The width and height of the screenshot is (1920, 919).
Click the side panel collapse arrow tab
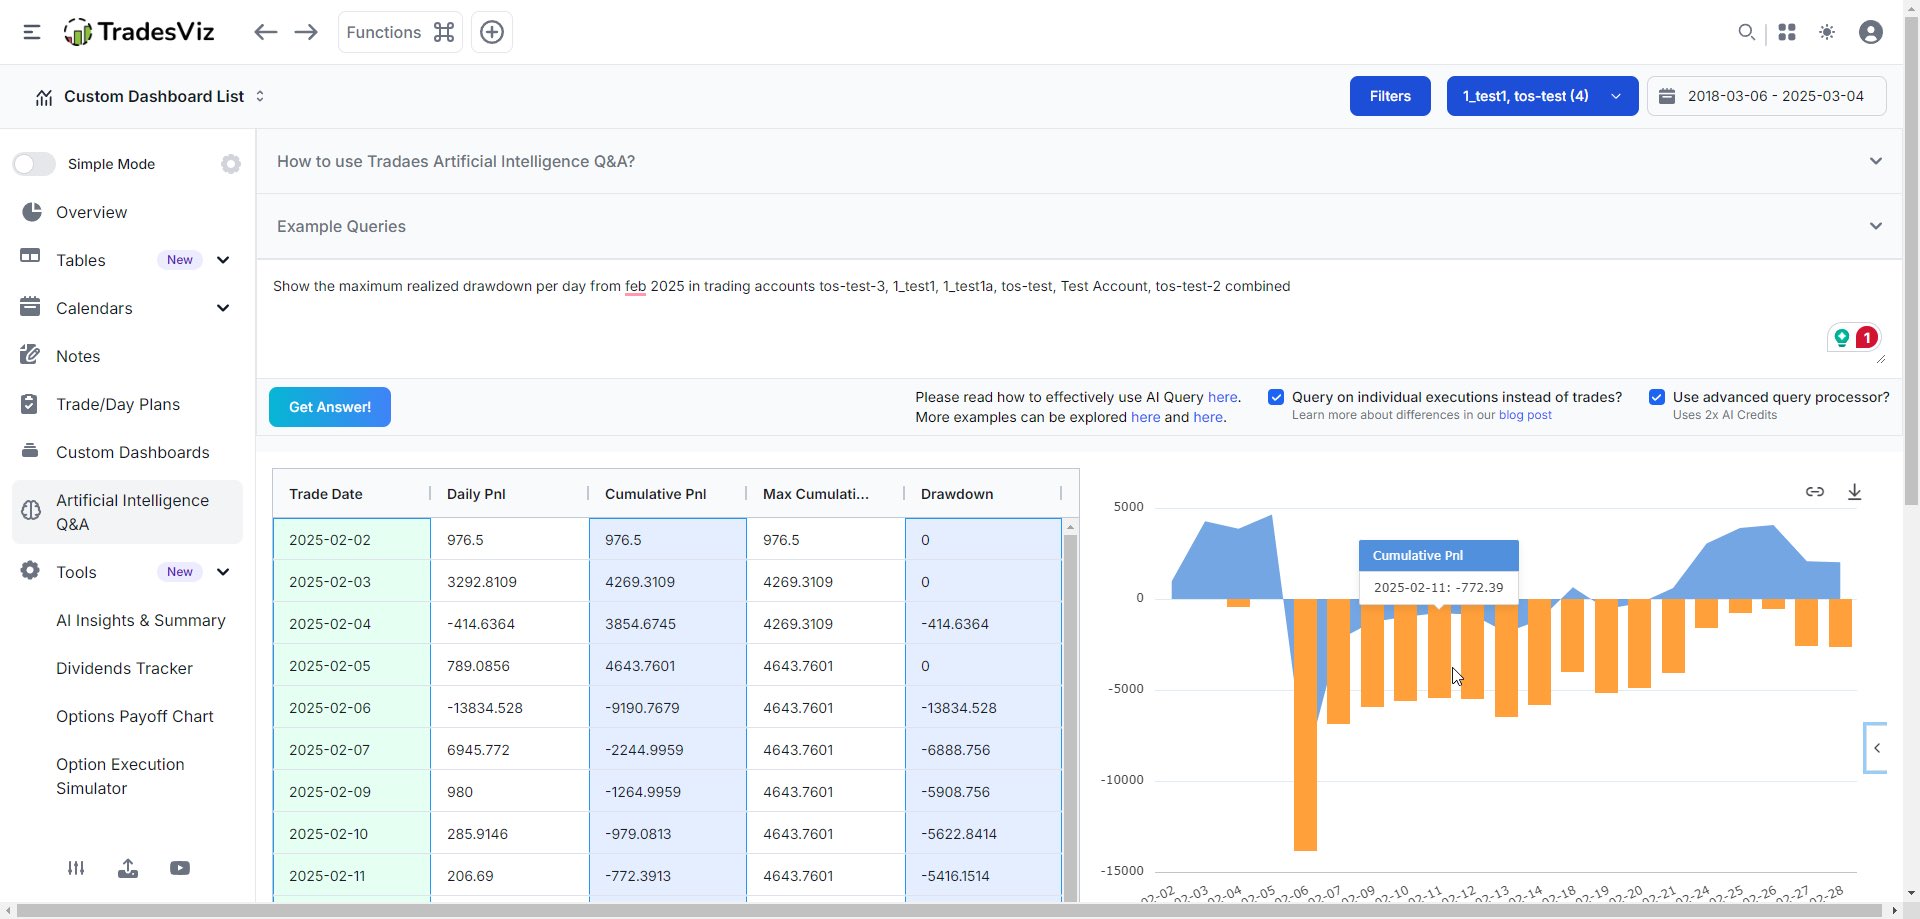[1876, 748]
